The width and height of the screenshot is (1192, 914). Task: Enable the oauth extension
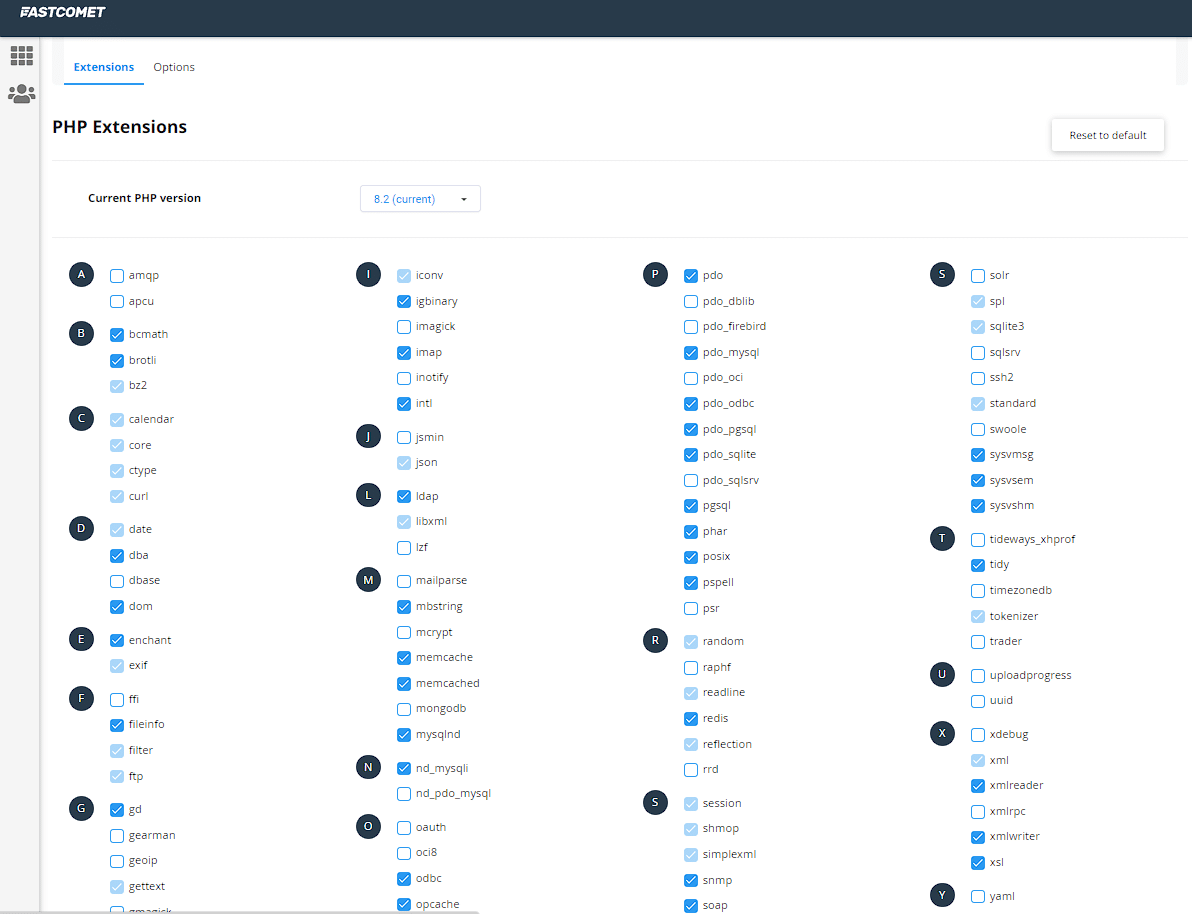[404, 827]
